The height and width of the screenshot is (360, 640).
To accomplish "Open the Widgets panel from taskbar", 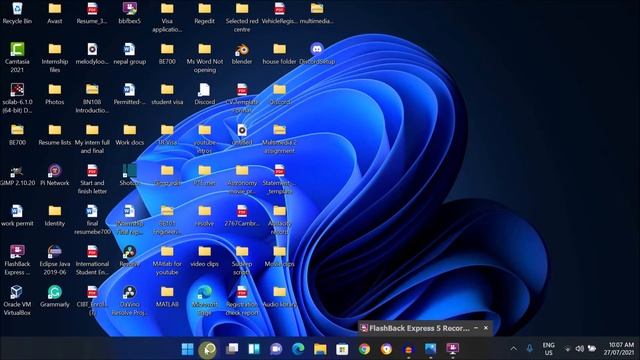I will pos(254,349).
